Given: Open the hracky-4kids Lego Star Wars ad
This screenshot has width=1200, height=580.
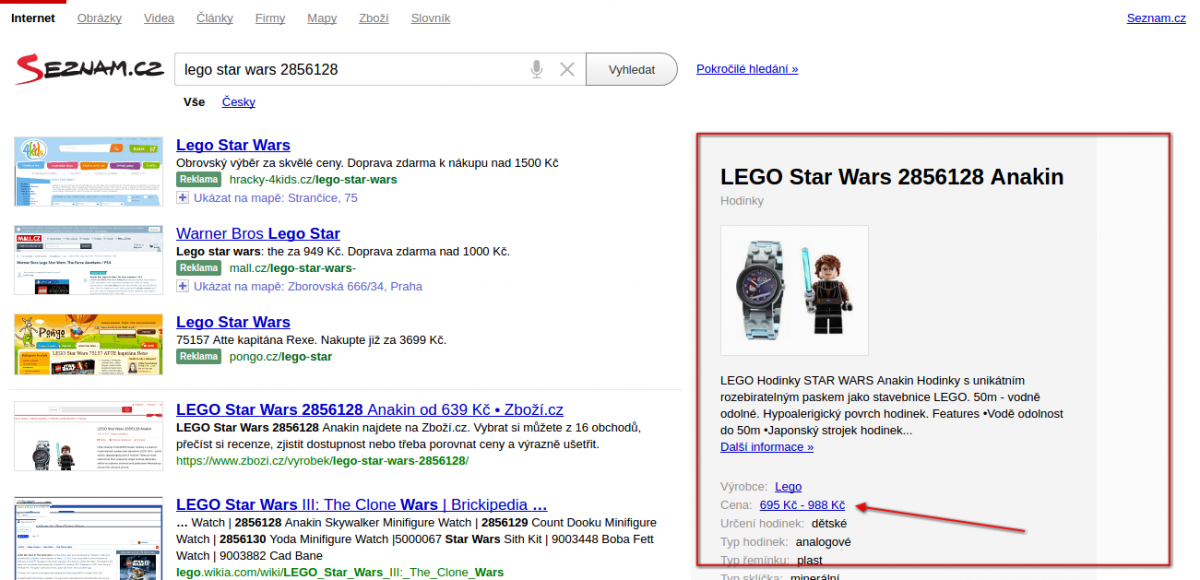Looking at the screenshot, I should click(x=233, y=145).
